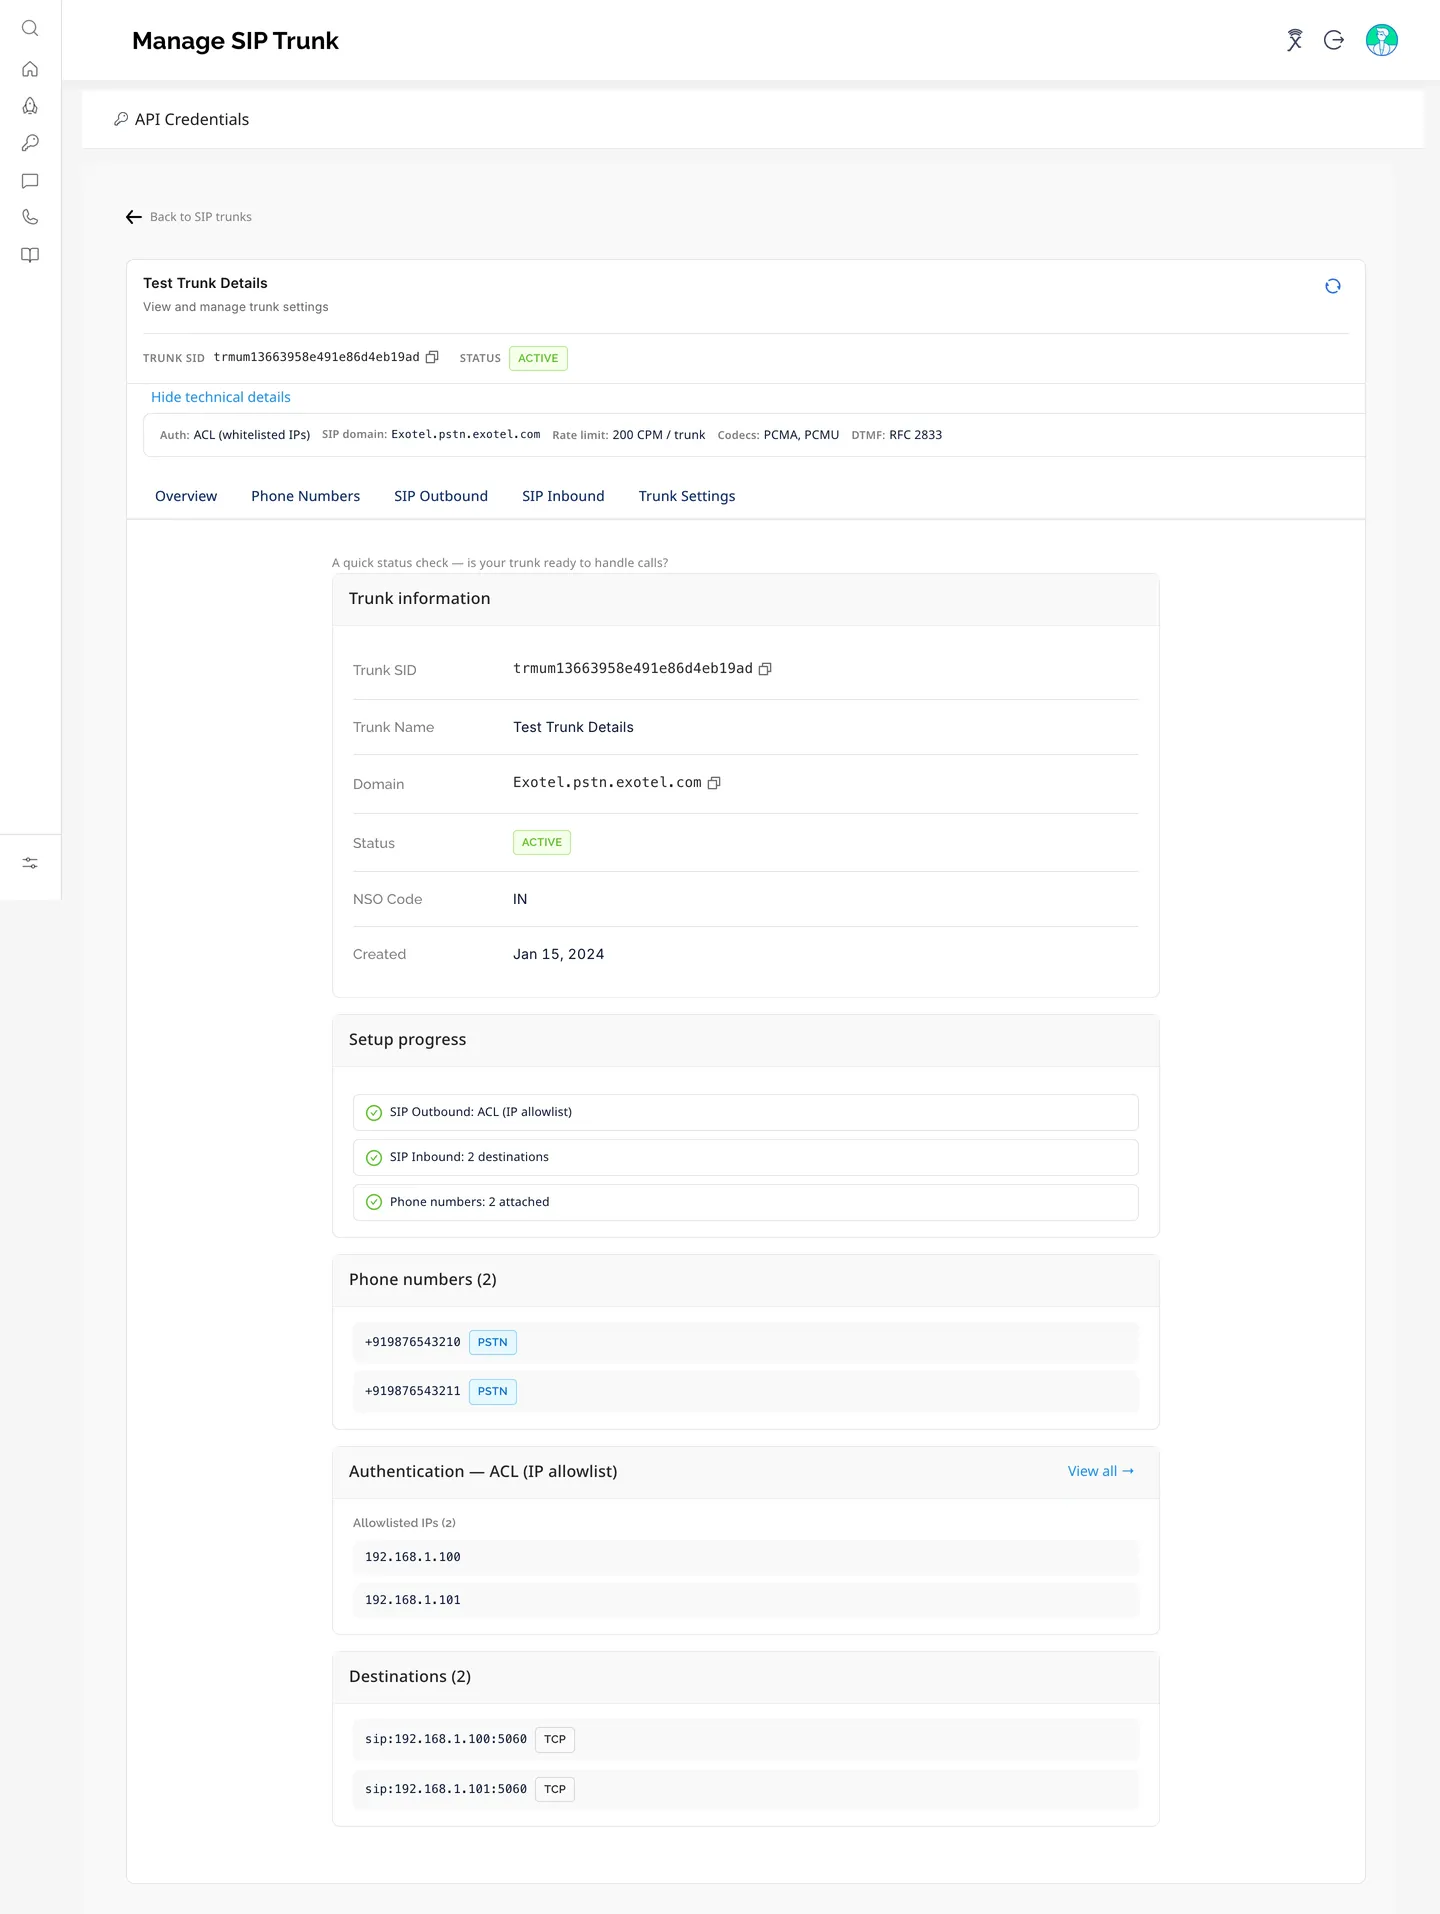Click View all in Authentication section
This screenshot has height=1914, width=1440.
pyautogui.click(x=1101, y=1471)
